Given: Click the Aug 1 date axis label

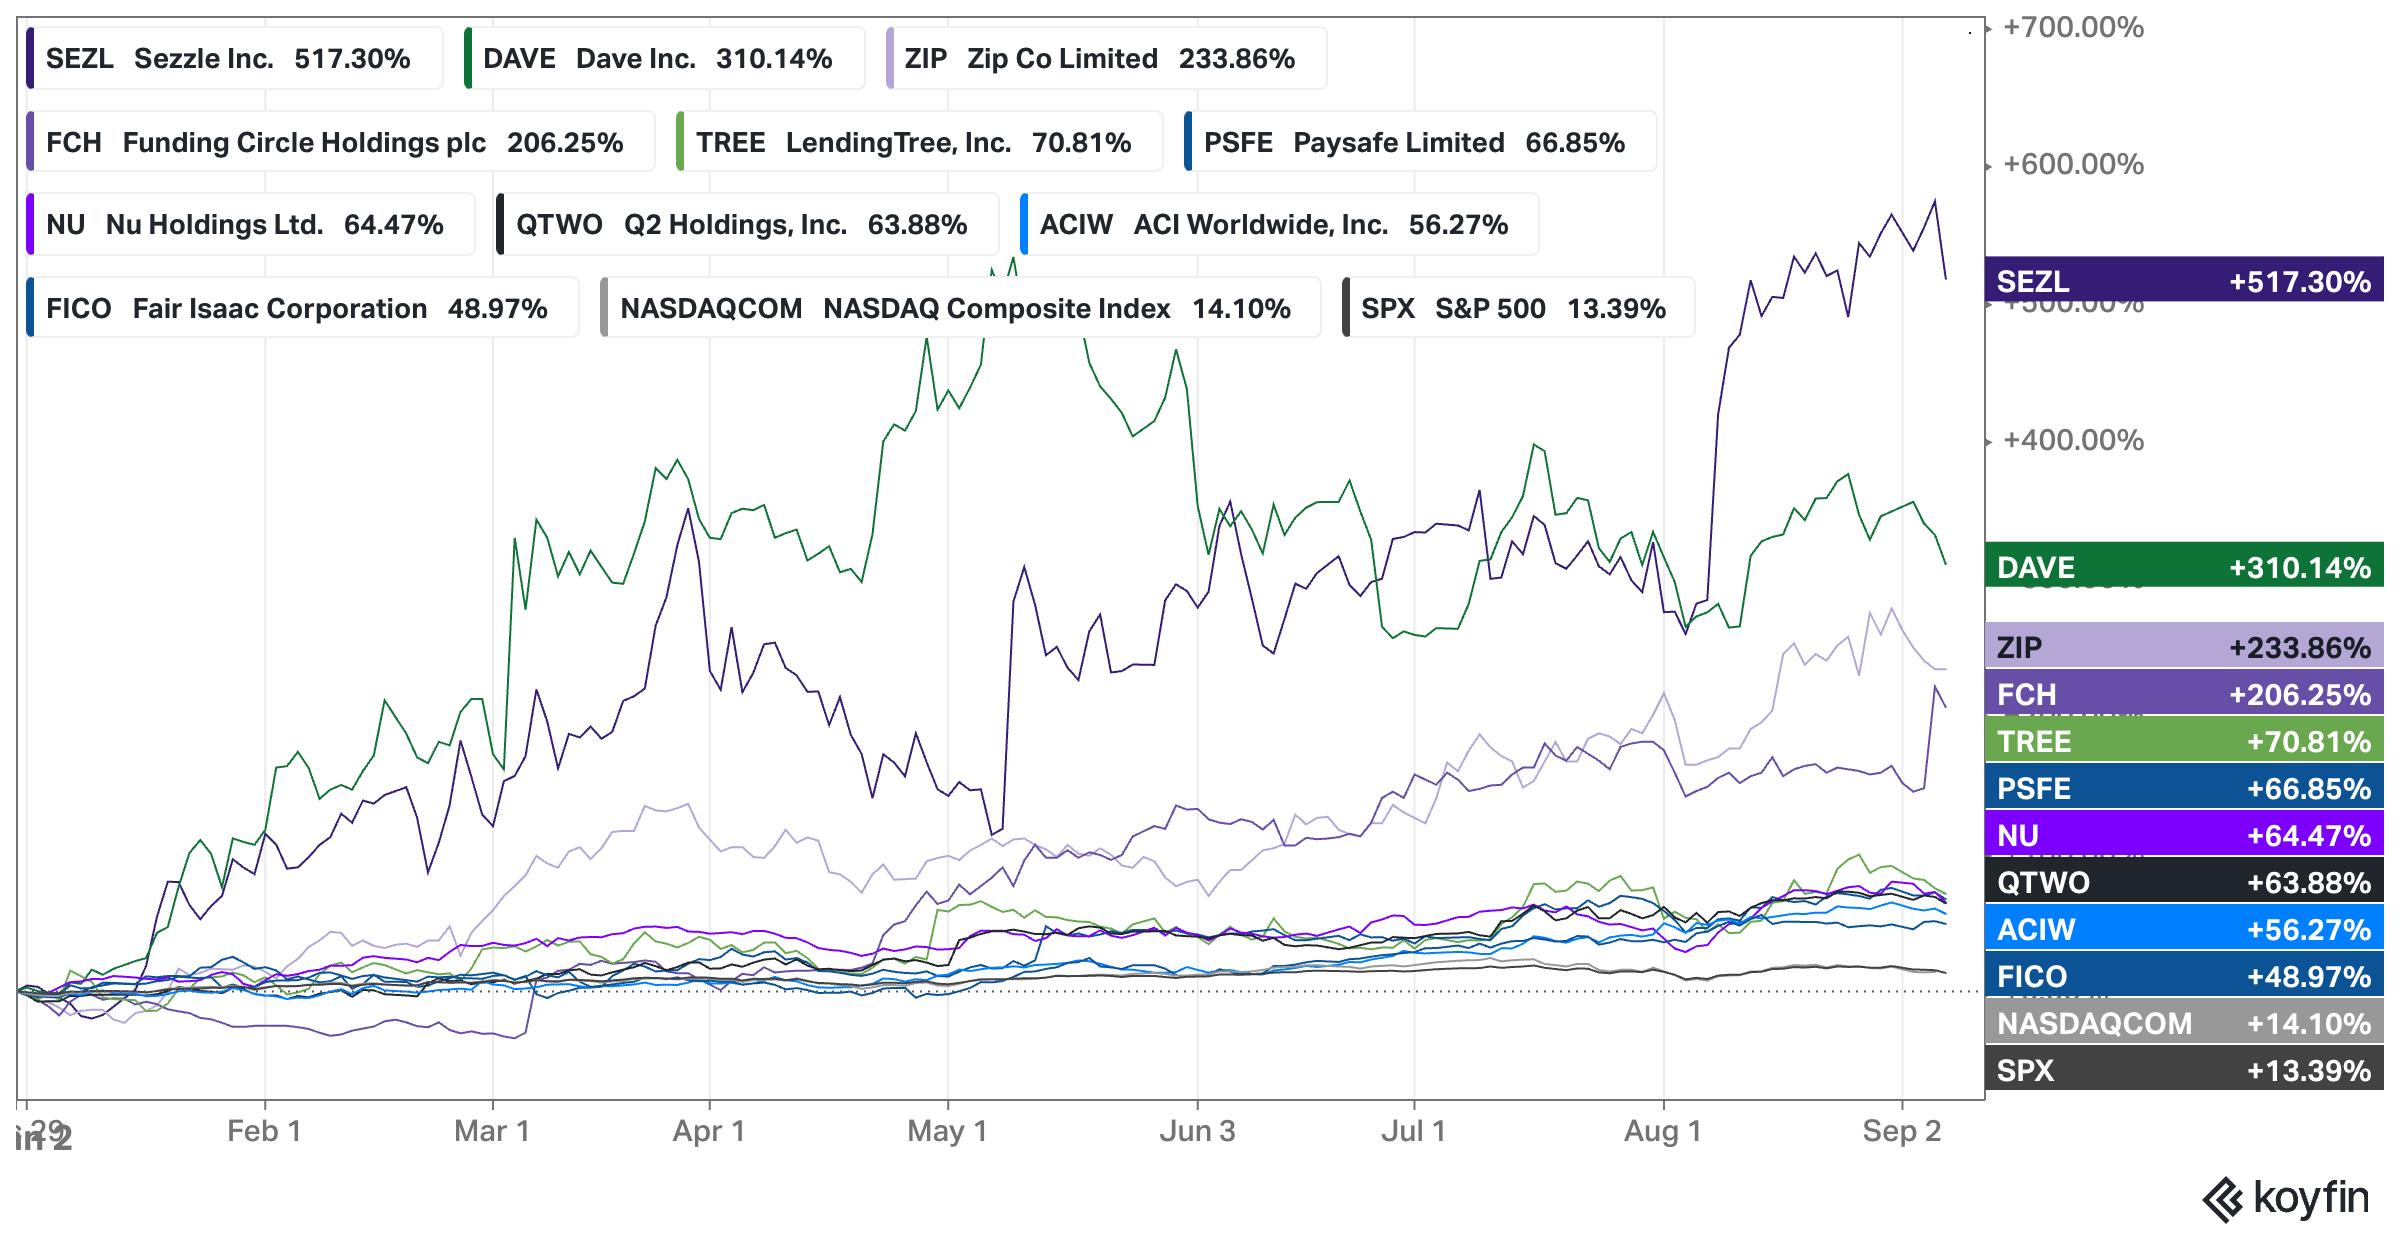Looking at the screenshot, I should 1662,1131.
